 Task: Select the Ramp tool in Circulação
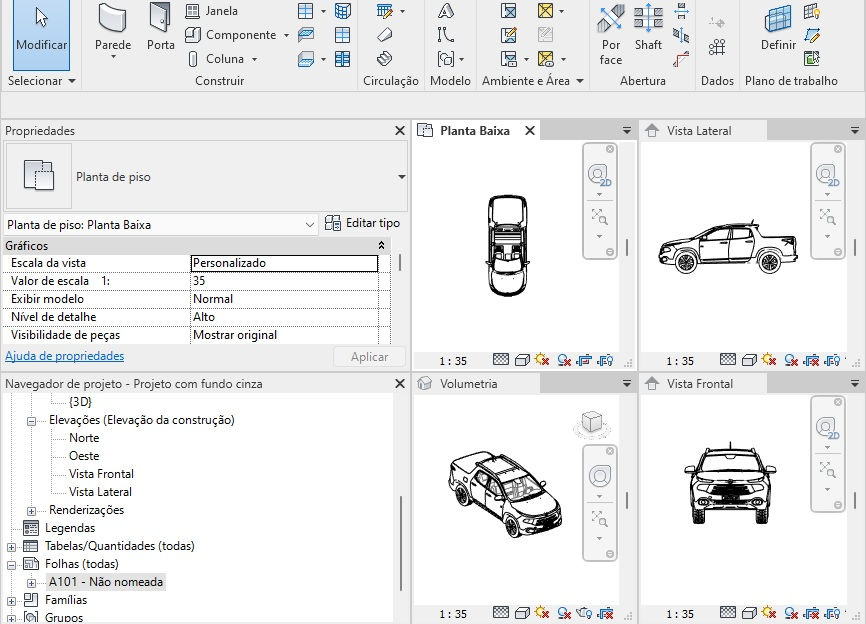(384, 35)
